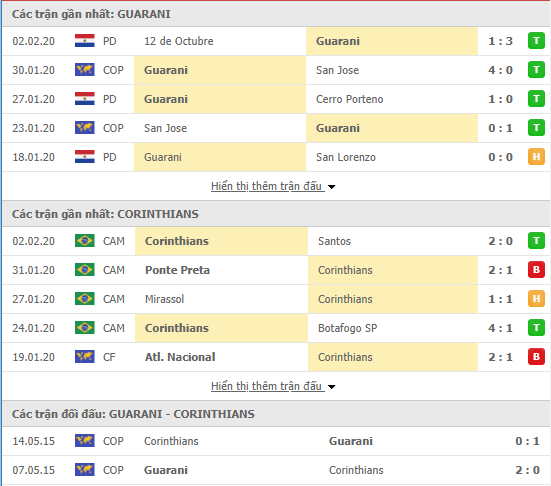Open 07.05.15 Guarani vs Corinthians 2:0 match
Screen dimensions: 551x486
point(276,470)
